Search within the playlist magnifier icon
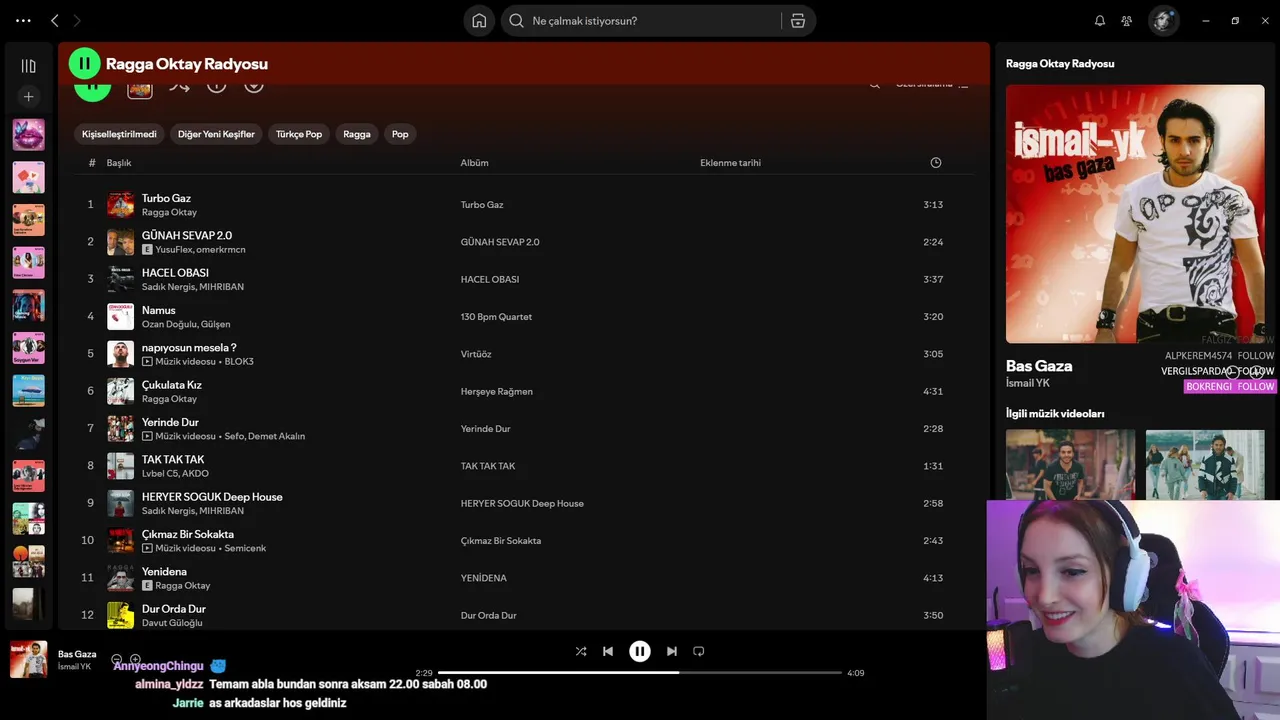Image resolution: width=1280 pixels, height=720 pixels. point(875,86)
